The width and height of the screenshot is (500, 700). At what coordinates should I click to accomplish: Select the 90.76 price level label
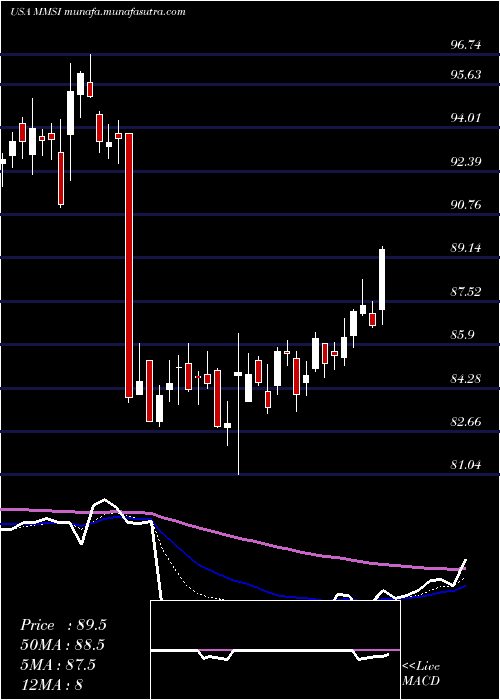coord(466,205)
